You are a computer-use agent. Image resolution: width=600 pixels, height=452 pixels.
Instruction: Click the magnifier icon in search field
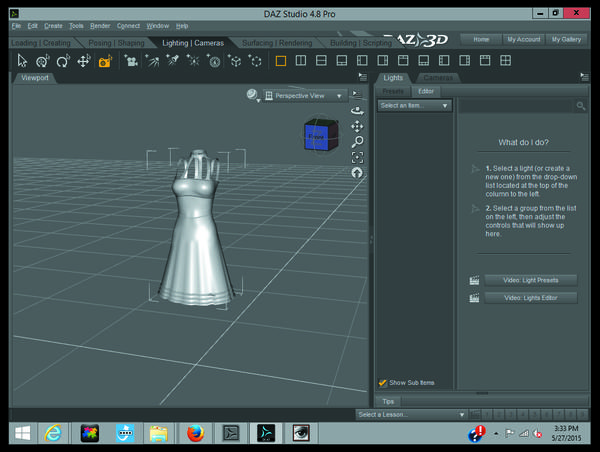point(580,106)
